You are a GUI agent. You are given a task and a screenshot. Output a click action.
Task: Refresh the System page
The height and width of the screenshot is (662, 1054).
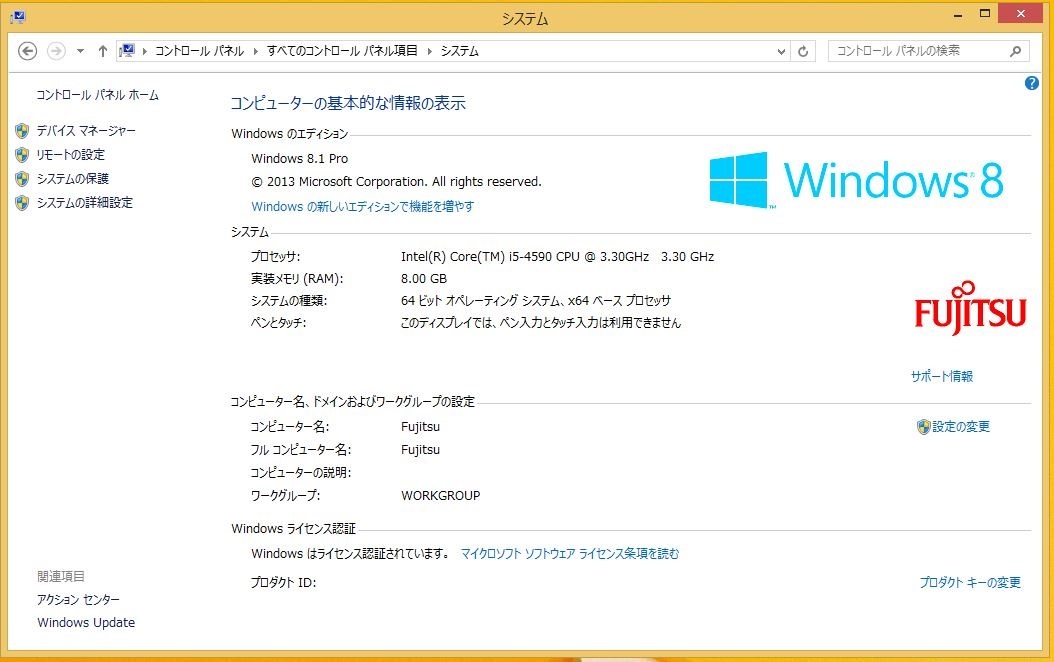point(803,51)
